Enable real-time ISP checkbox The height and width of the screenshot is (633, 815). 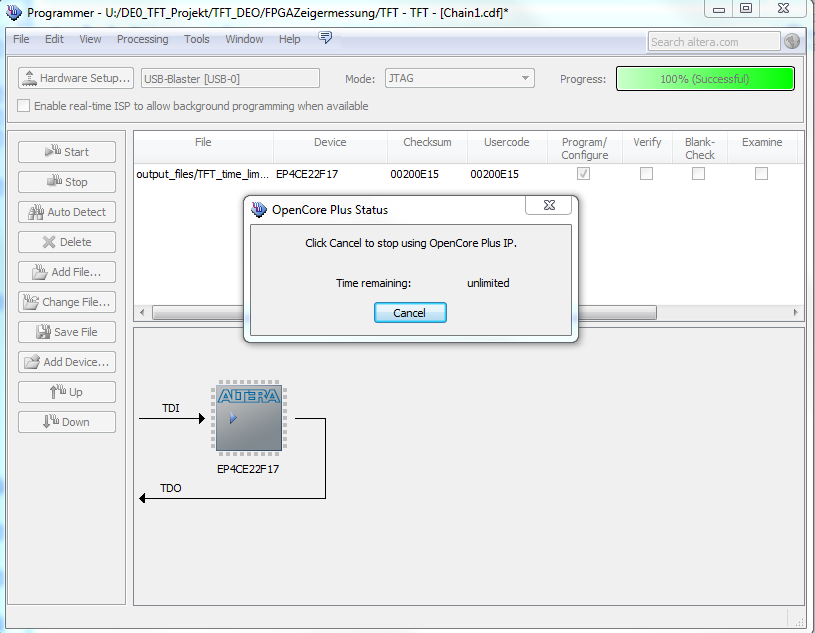click(23, 106)
